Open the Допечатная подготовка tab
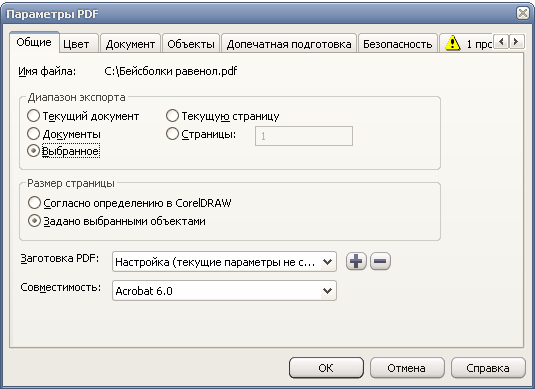 pos(289,44)
